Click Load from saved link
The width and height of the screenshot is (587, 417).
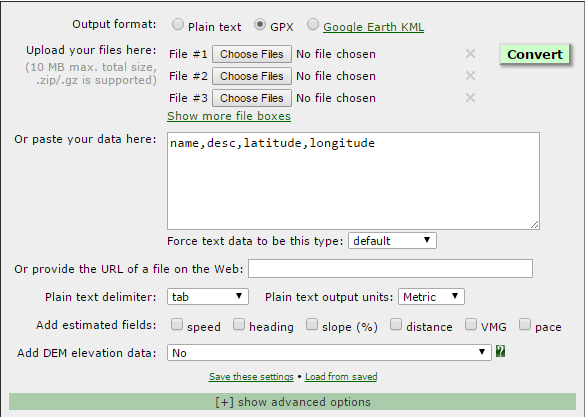[x=341, y=377]
